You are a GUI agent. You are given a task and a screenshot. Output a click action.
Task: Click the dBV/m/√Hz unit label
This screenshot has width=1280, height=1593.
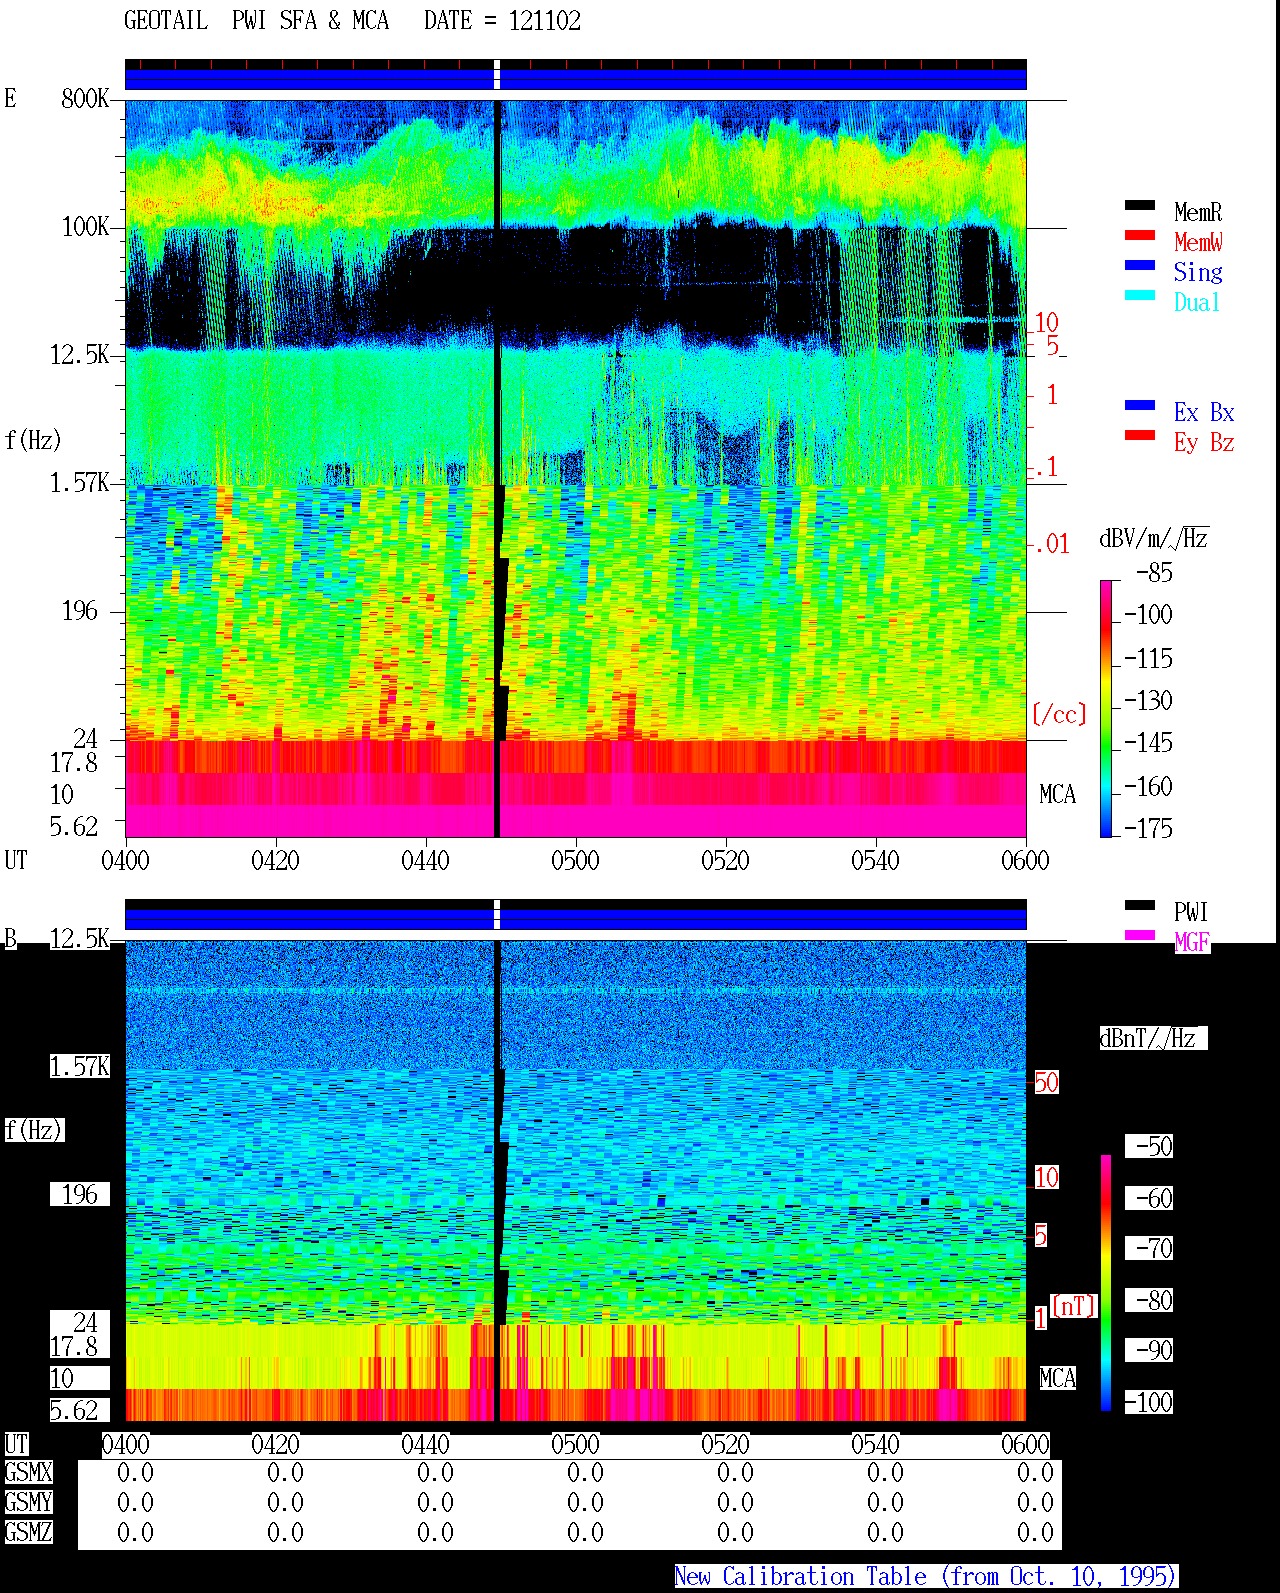[1154, 538]
